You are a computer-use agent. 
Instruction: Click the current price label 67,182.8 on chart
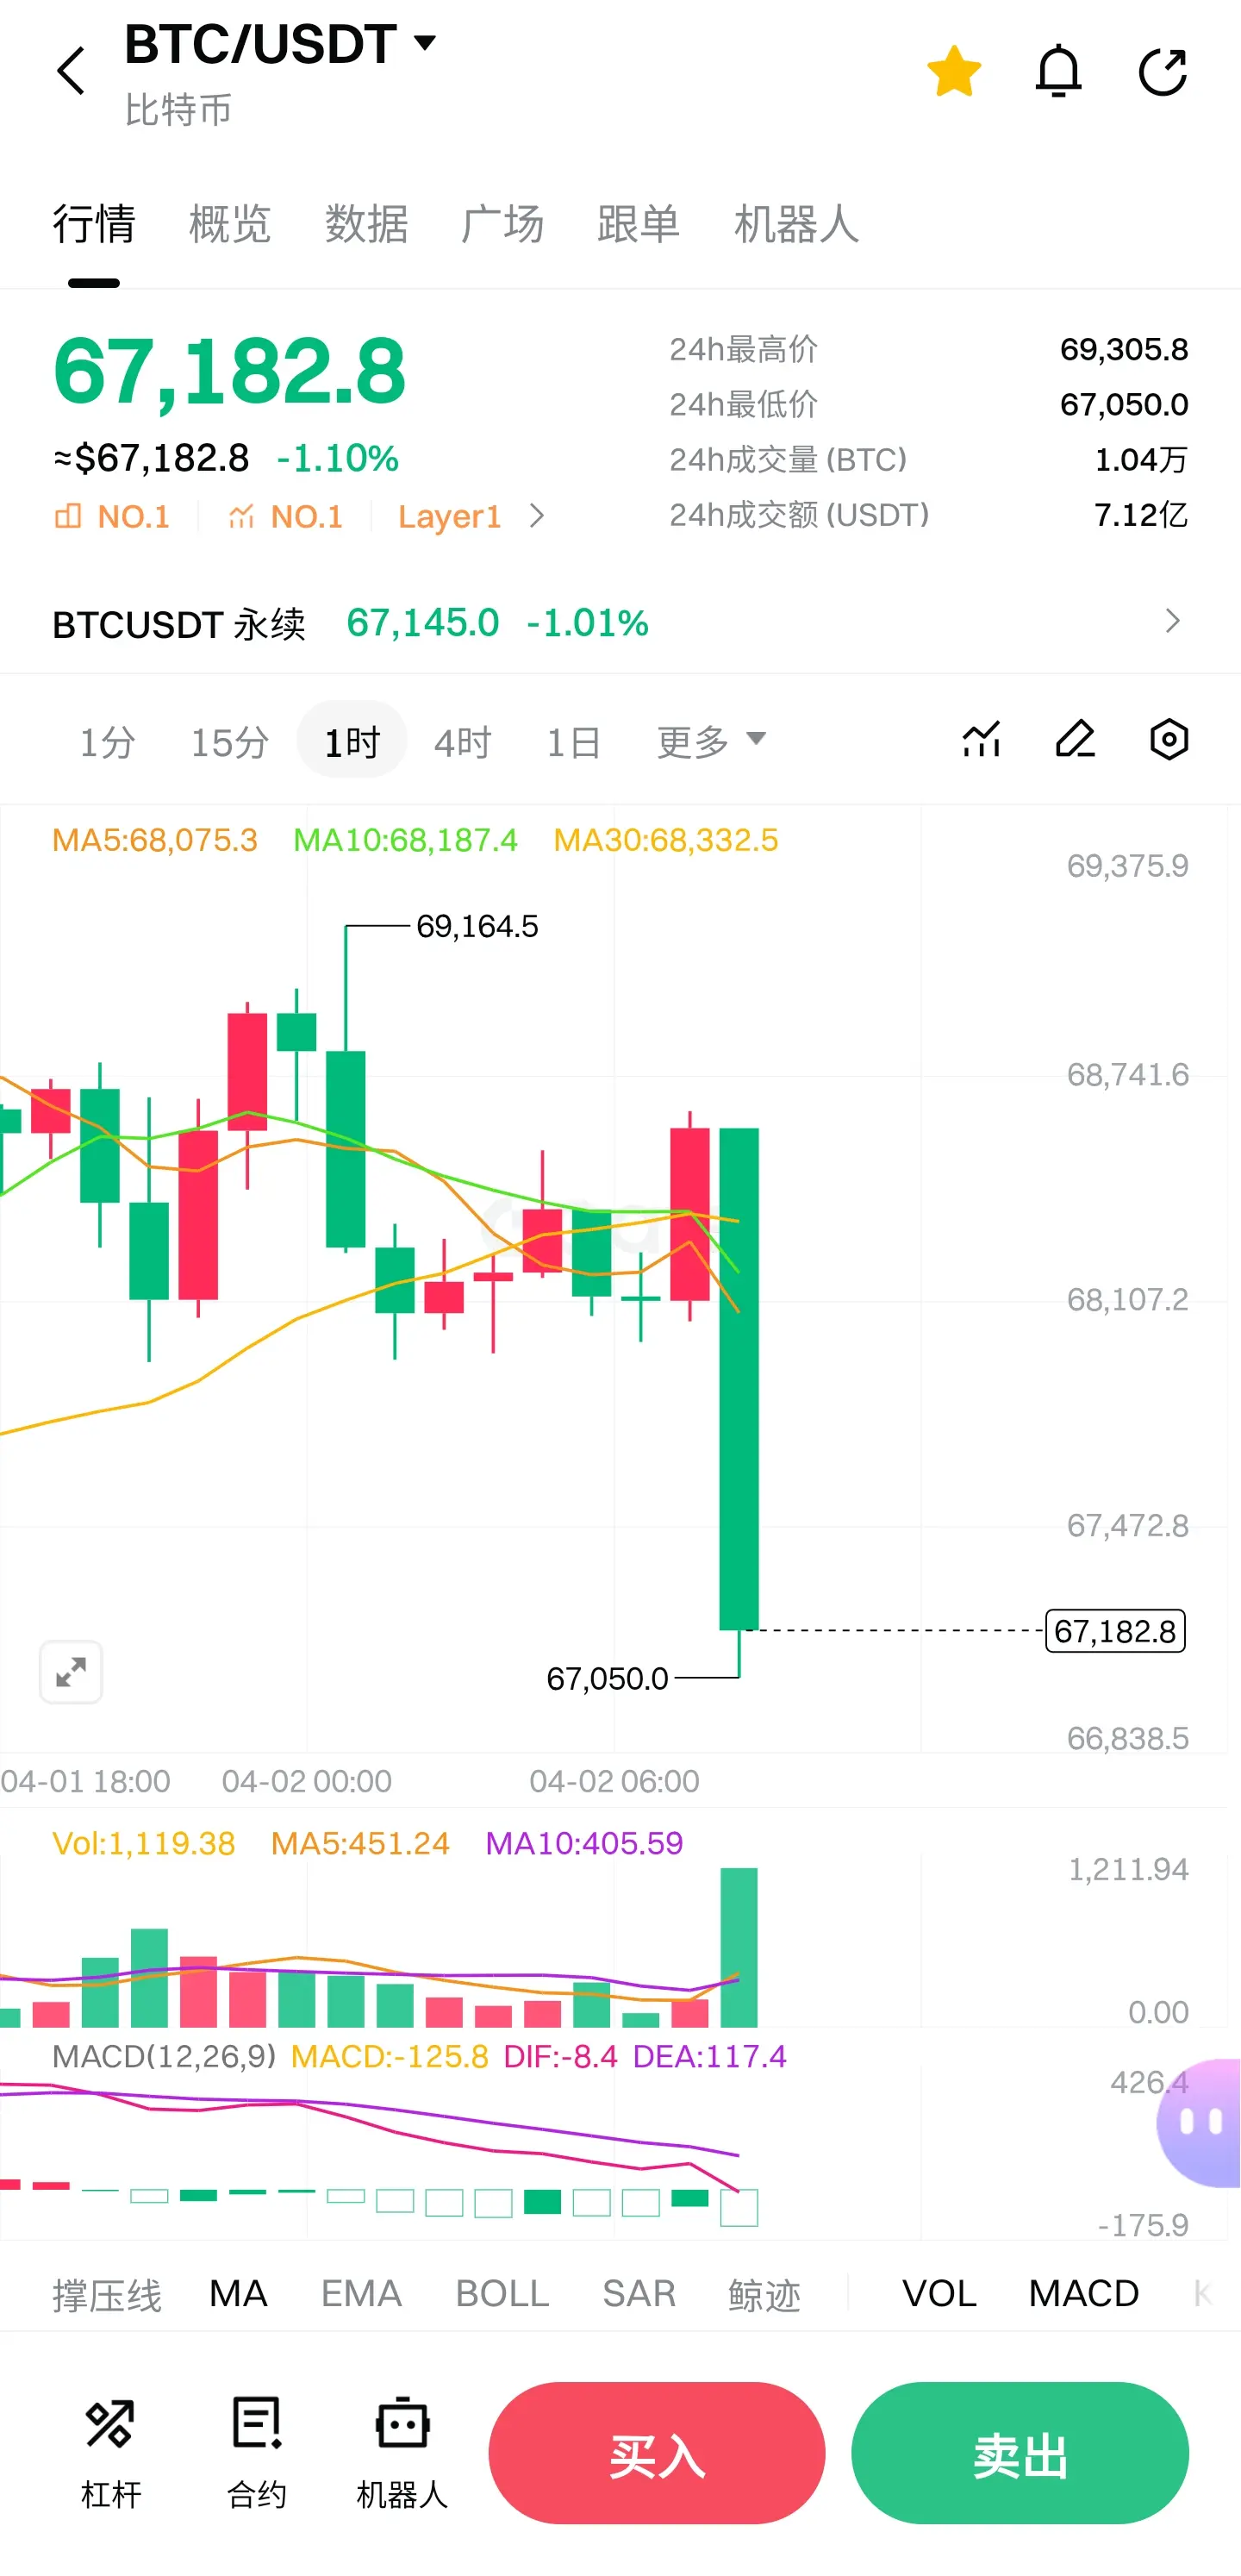1115,1631
